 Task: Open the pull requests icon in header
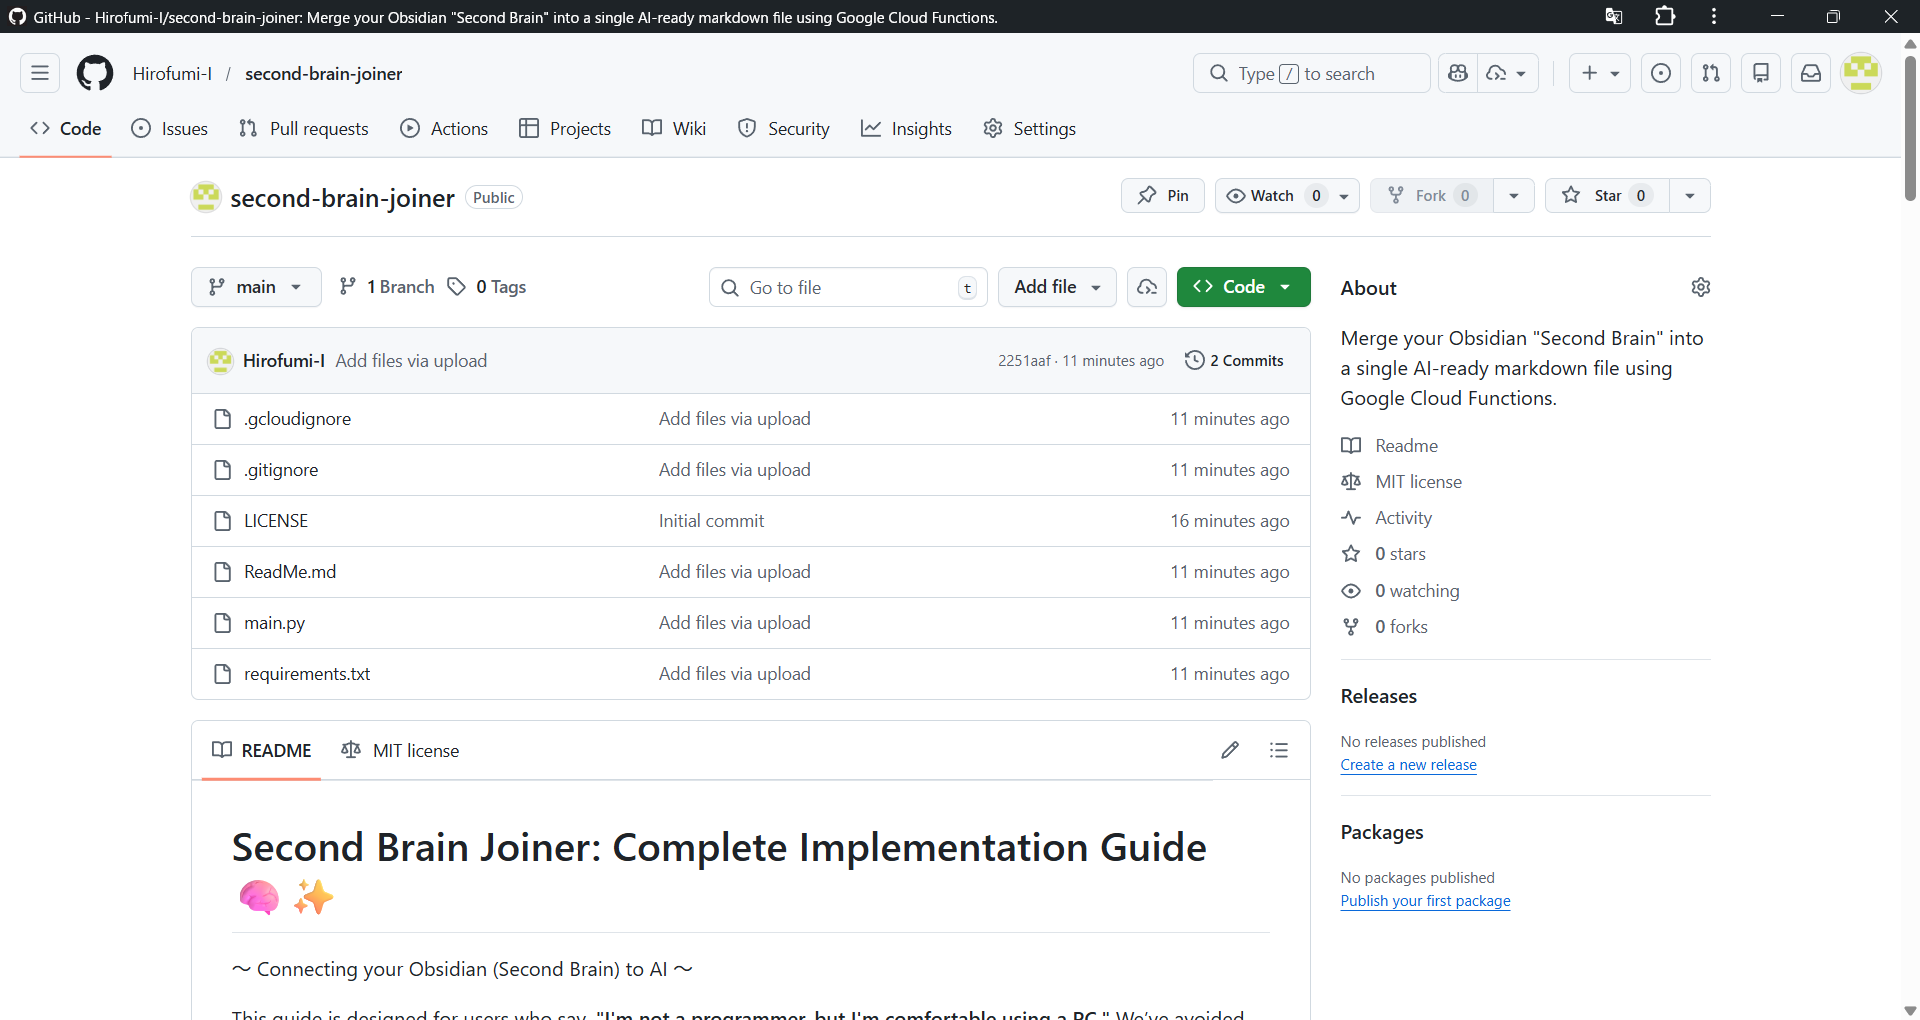coord(1710,73)
